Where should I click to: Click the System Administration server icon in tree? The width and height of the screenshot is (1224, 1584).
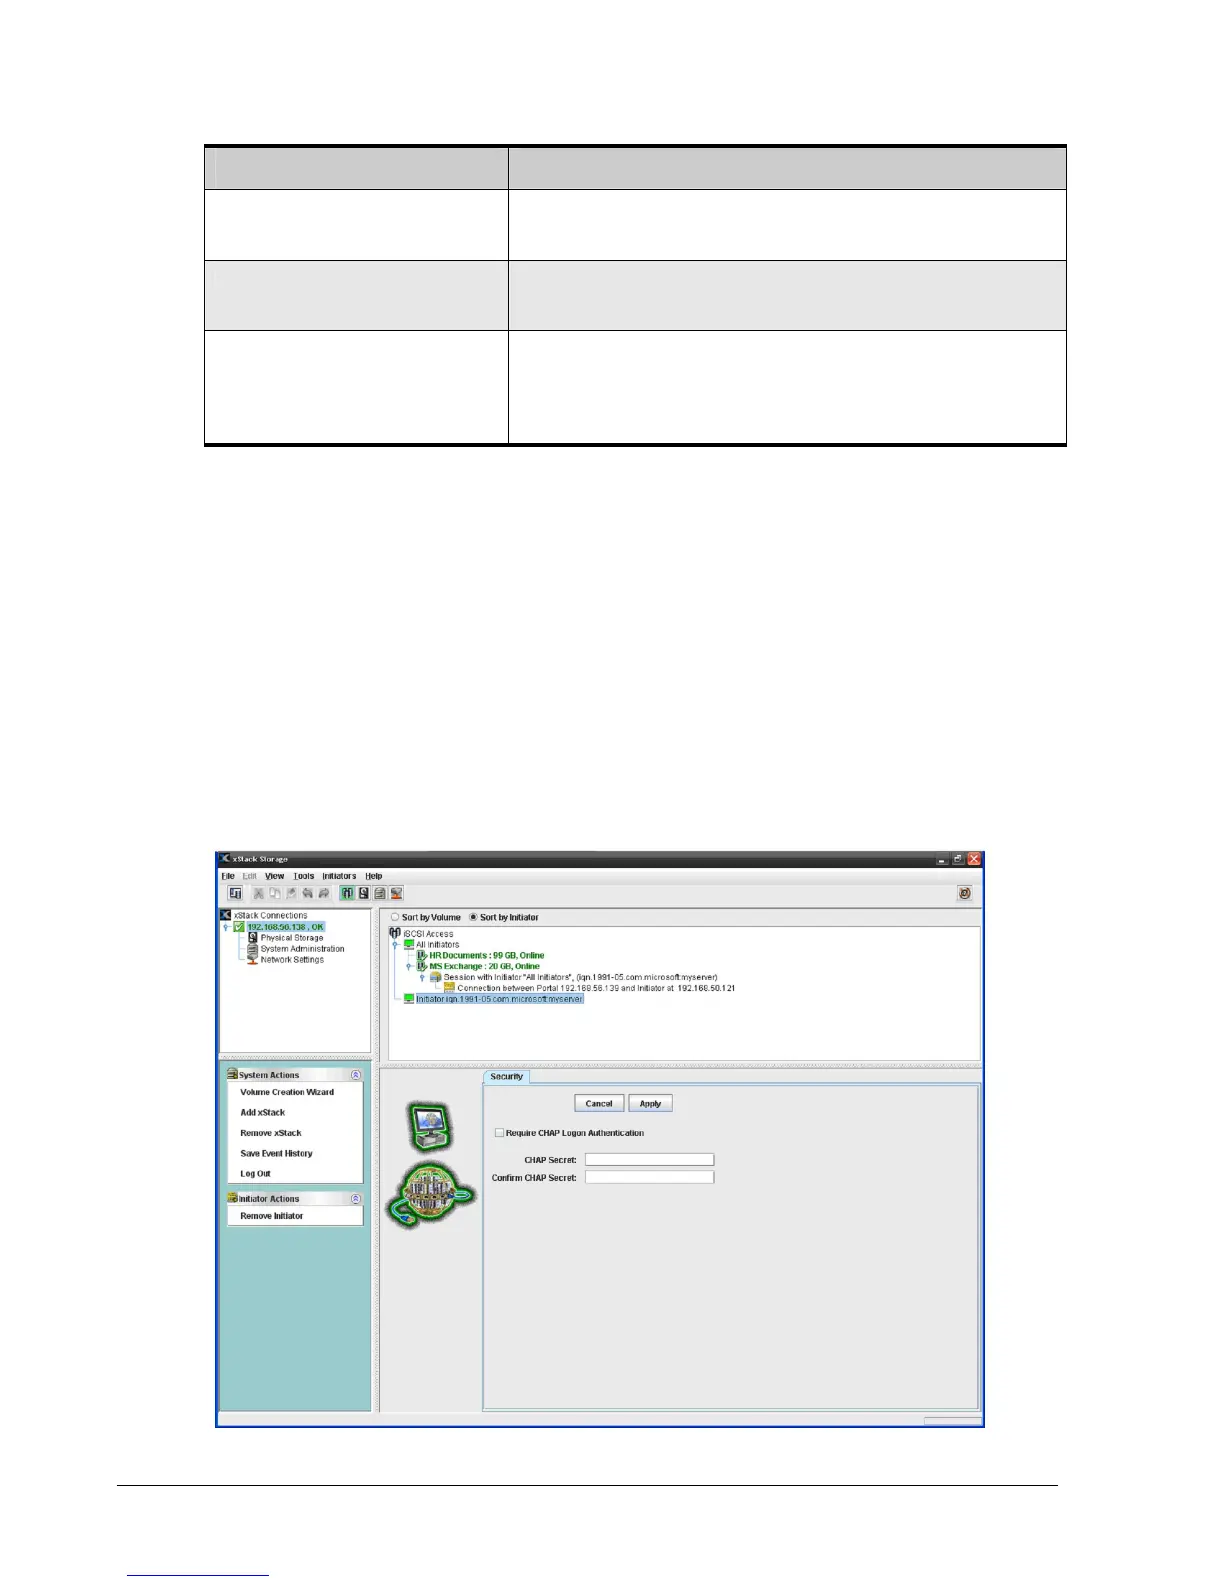point(253,949)
